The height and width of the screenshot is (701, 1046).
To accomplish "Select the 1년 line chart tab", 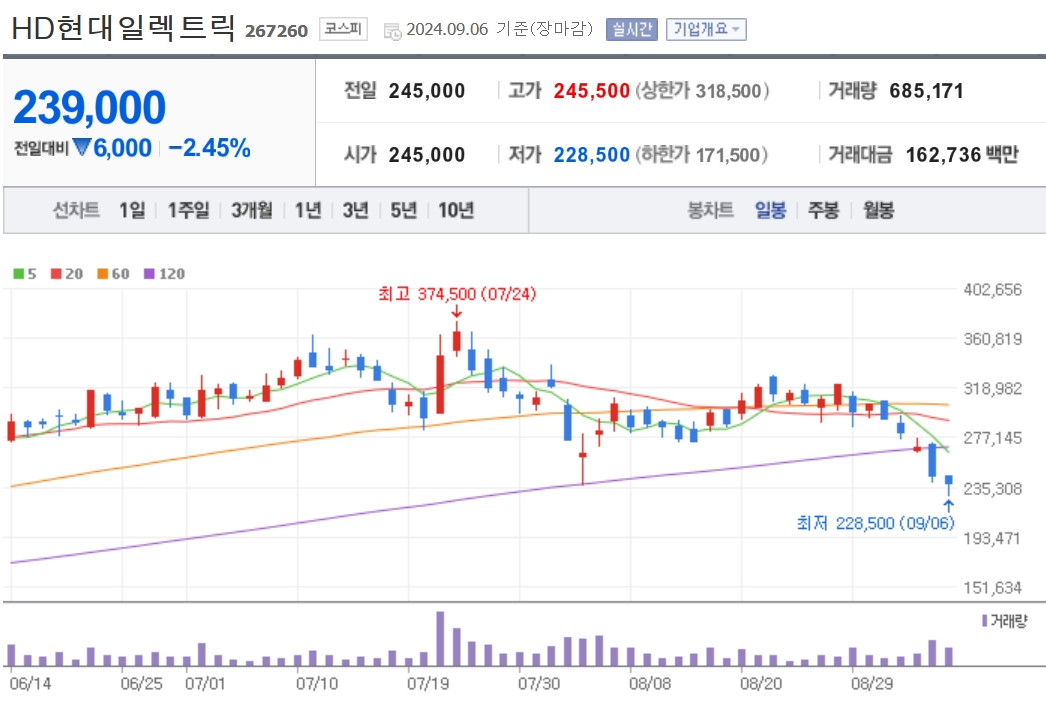I will pos(308,211).
